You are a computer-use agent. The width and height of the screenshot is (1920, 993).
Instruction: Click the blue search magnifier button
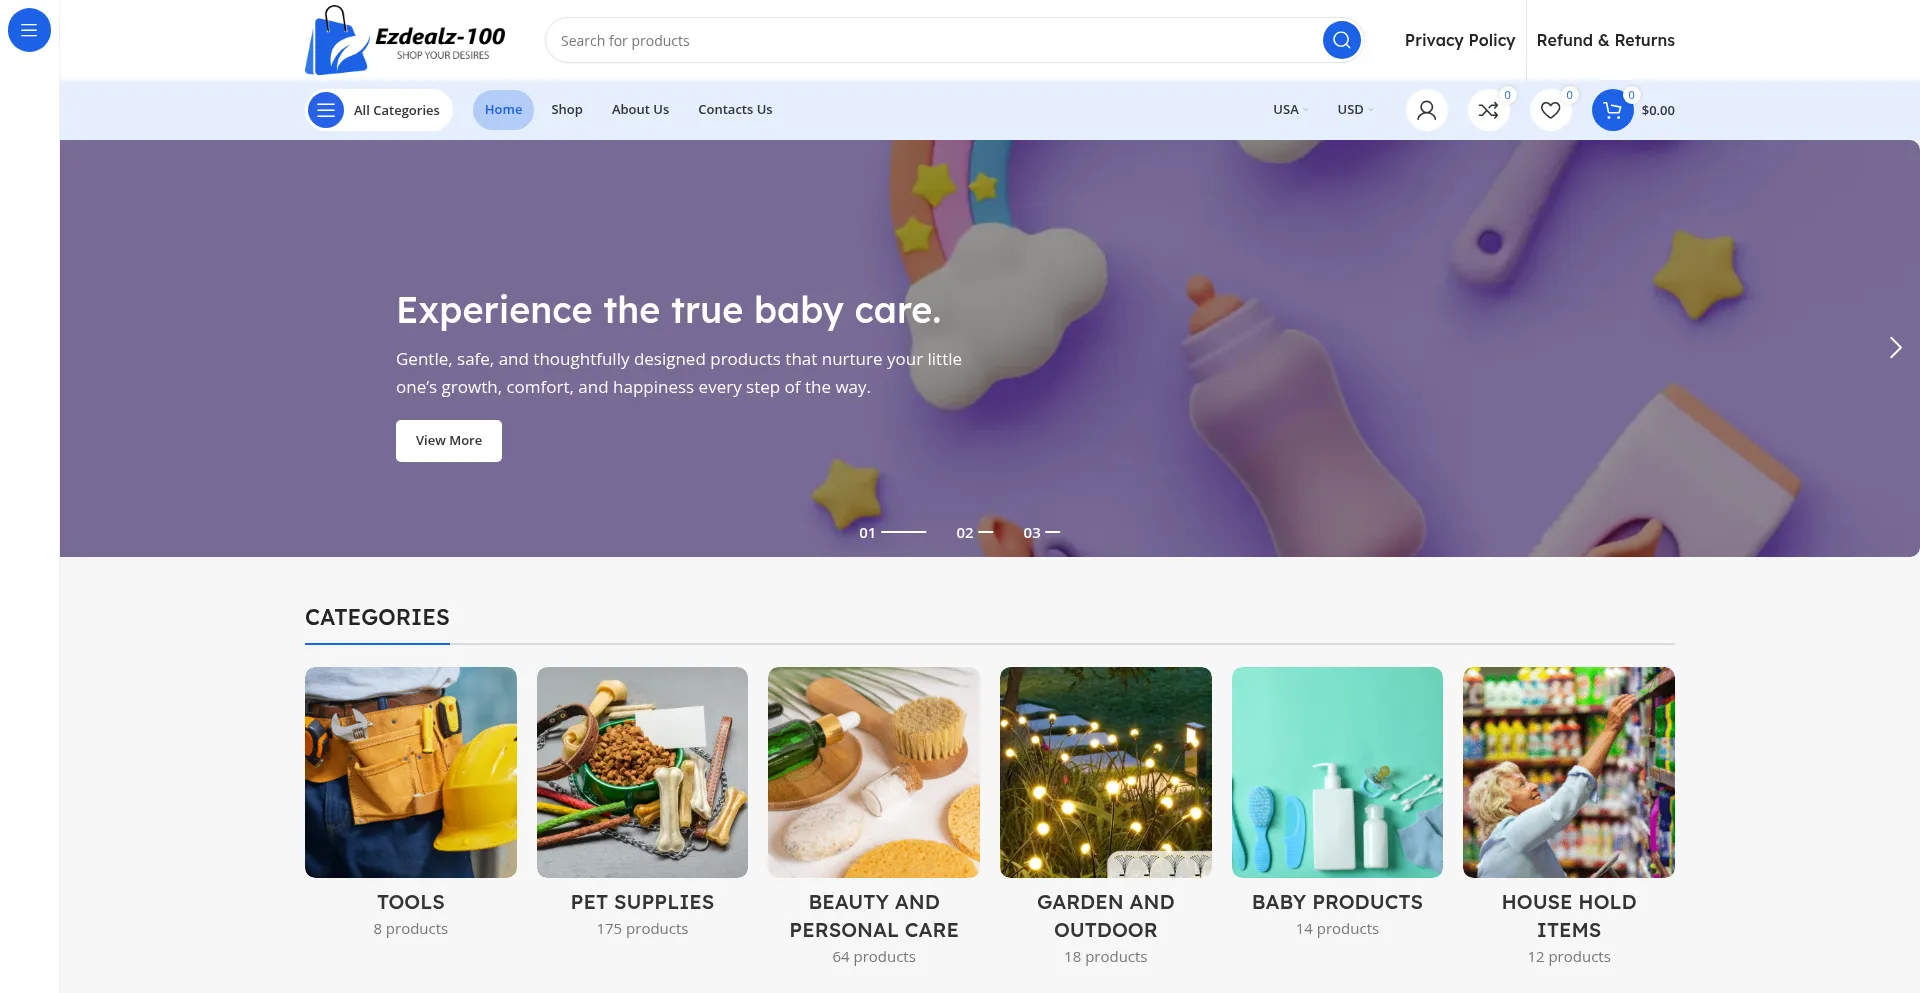click(x=1341, y=40)
